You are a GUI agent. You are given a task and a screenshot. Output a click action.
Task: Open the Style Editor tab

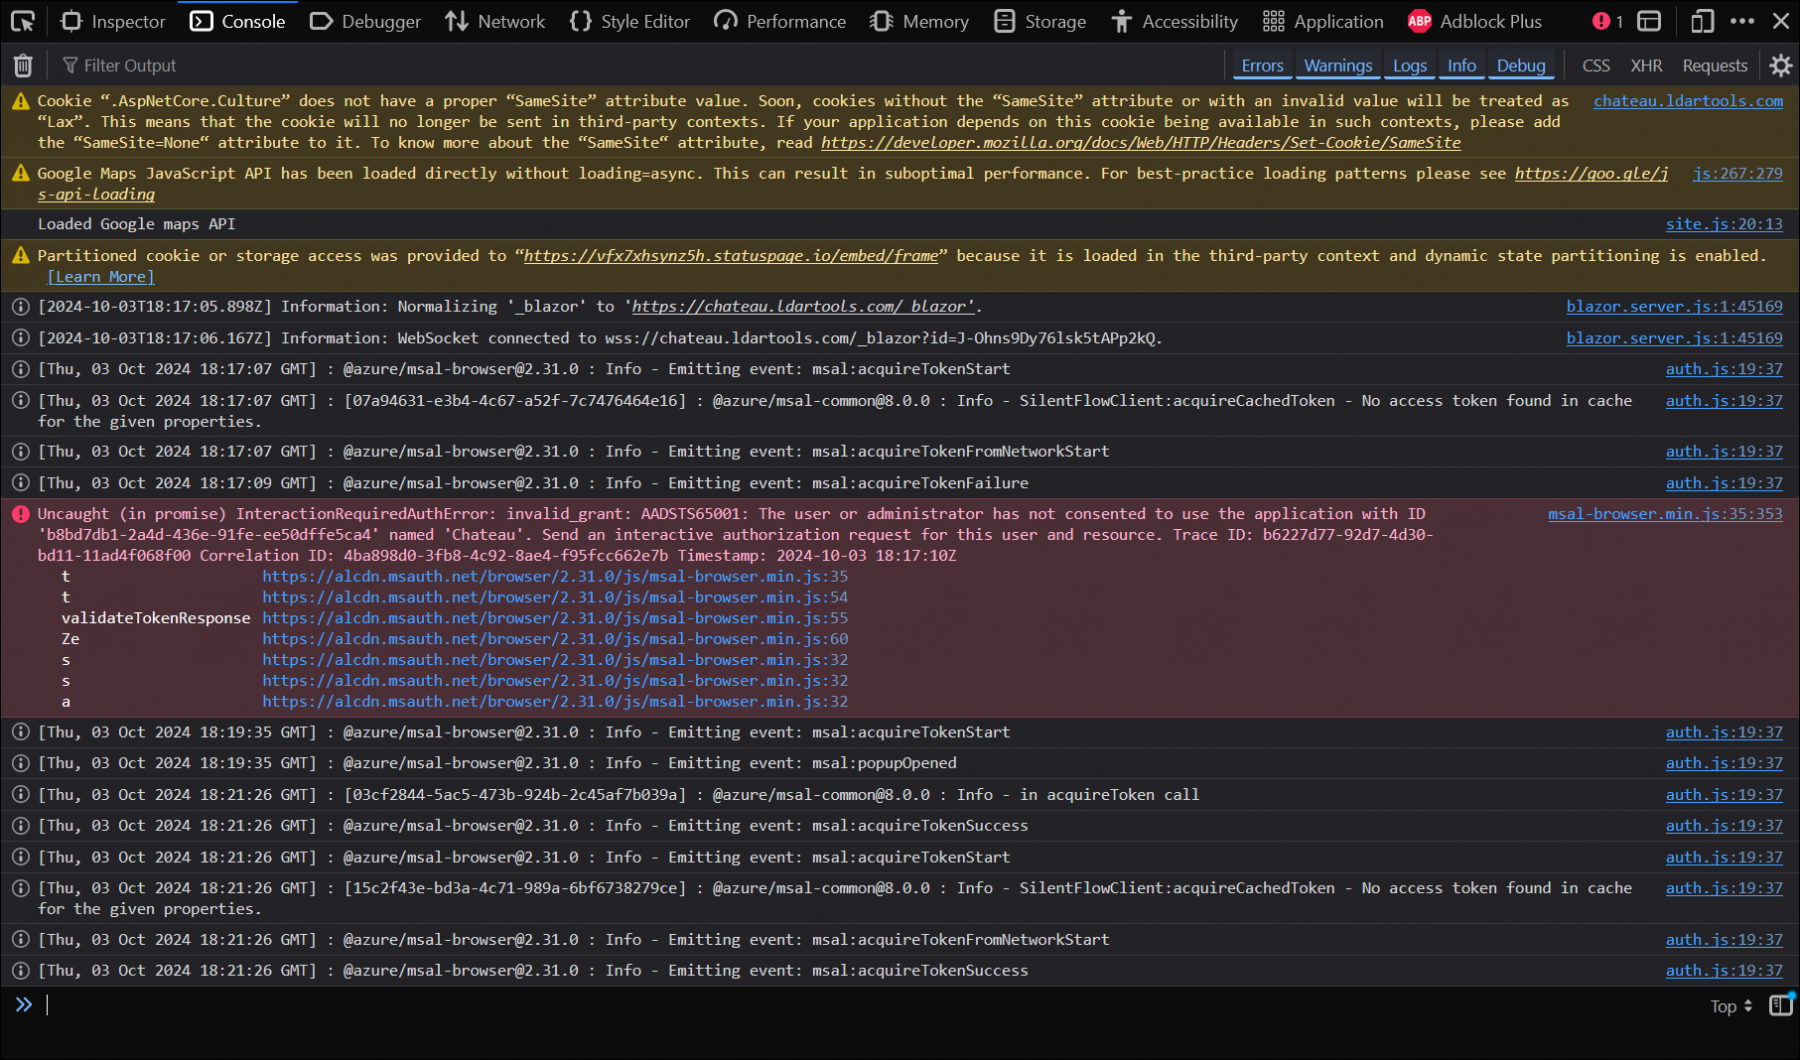pyautogui.click(x=630, y=21)
